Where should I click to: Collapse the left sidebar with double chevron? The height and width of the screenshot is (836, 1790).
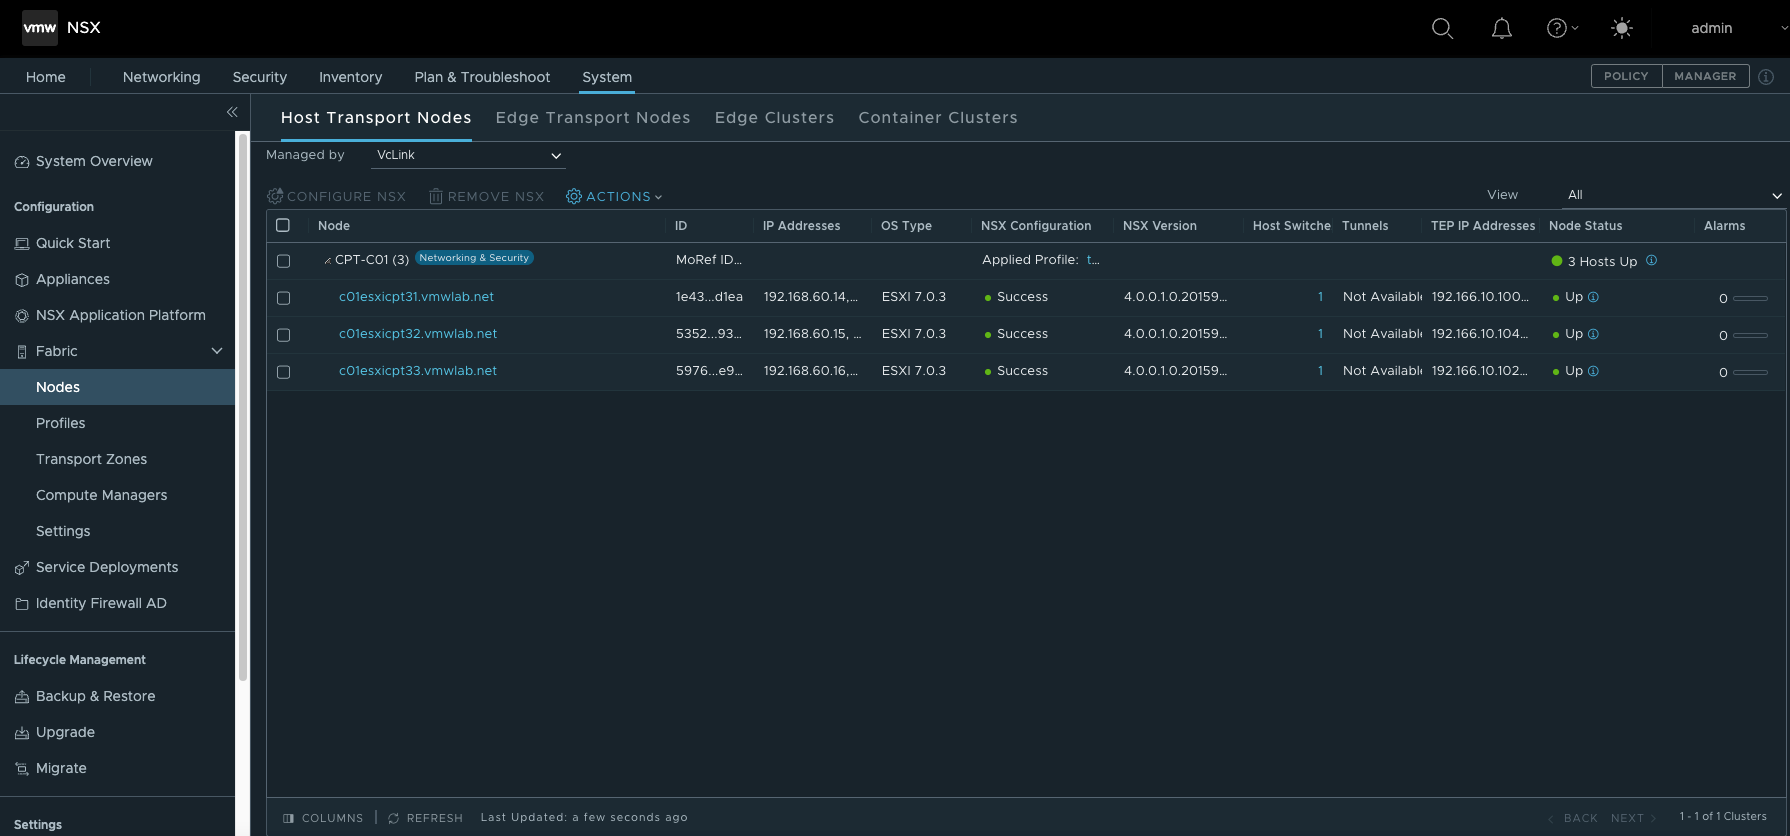pyautogui.click(x=232, y=112)
